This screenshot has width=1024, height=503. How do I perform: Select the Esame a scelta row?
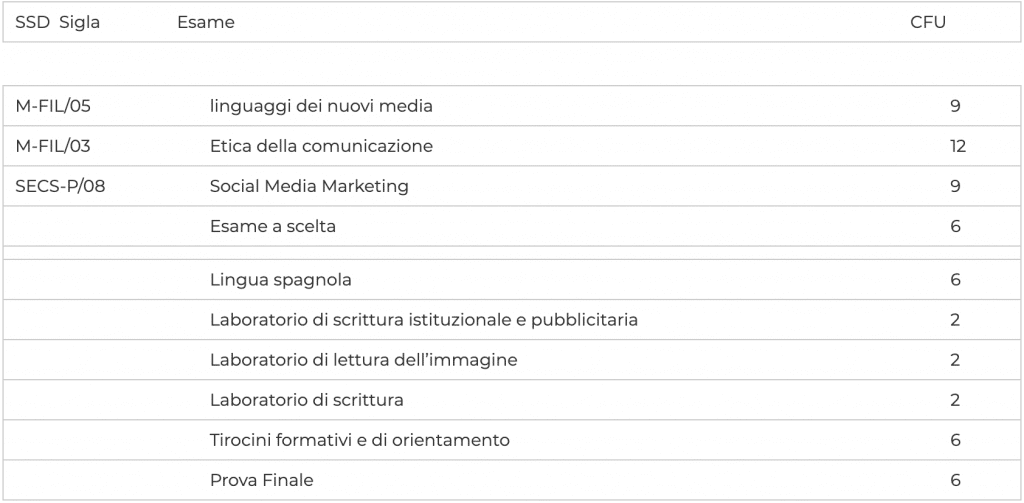pyautogui.click(x=511, y=226)
